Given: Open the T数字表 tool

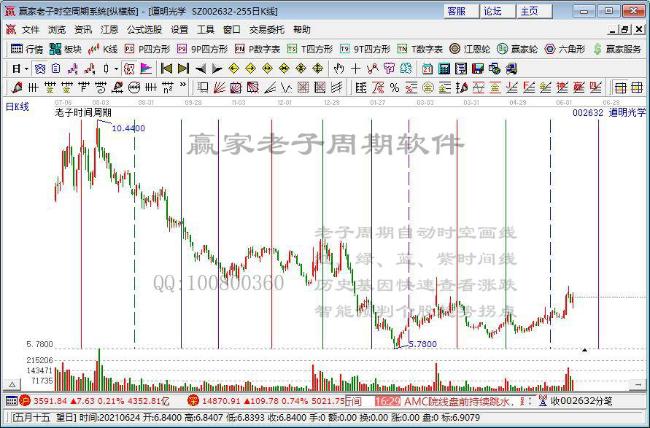Looking at the screenshot, I should coord(420,49).
